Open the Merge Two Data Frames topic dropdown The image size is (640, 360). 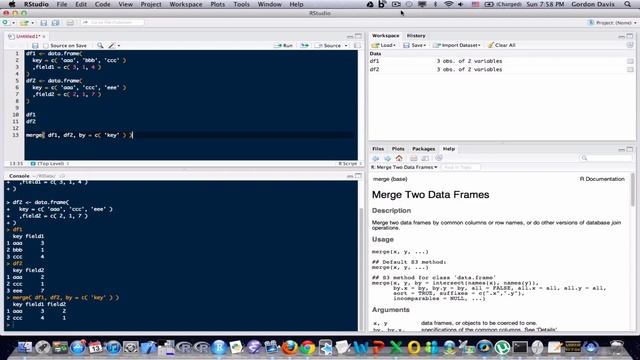coord(404,167)
